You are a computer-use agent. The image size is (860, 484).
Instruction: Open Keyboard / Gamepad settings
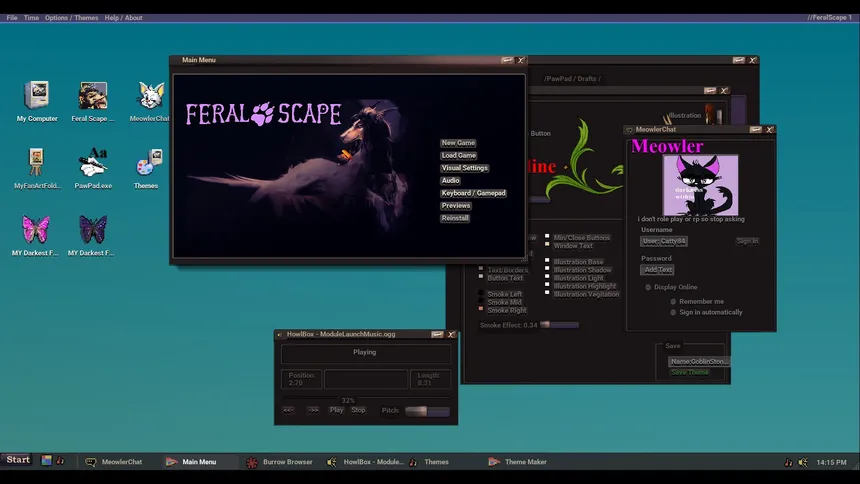click(473, 193)
